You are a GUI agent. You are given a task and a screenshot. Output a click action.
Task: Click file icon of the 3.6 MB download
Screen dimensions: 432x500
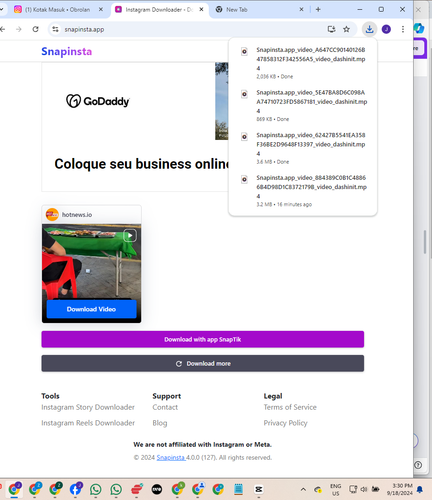(x=244, y=137)
